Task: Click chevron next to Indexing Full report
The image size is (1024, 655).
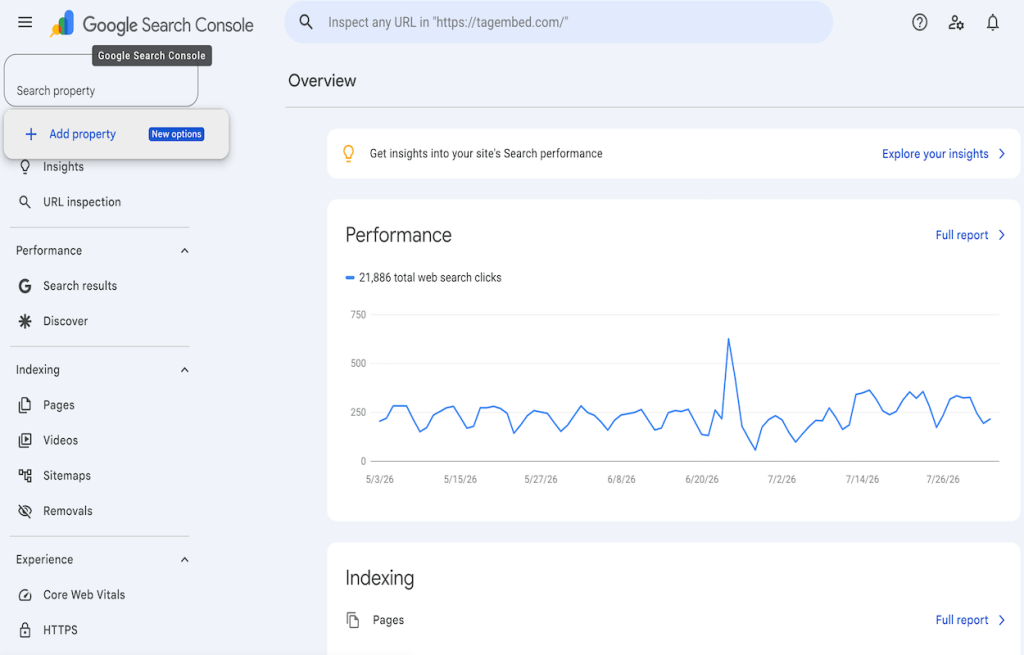Action: 1002,620
